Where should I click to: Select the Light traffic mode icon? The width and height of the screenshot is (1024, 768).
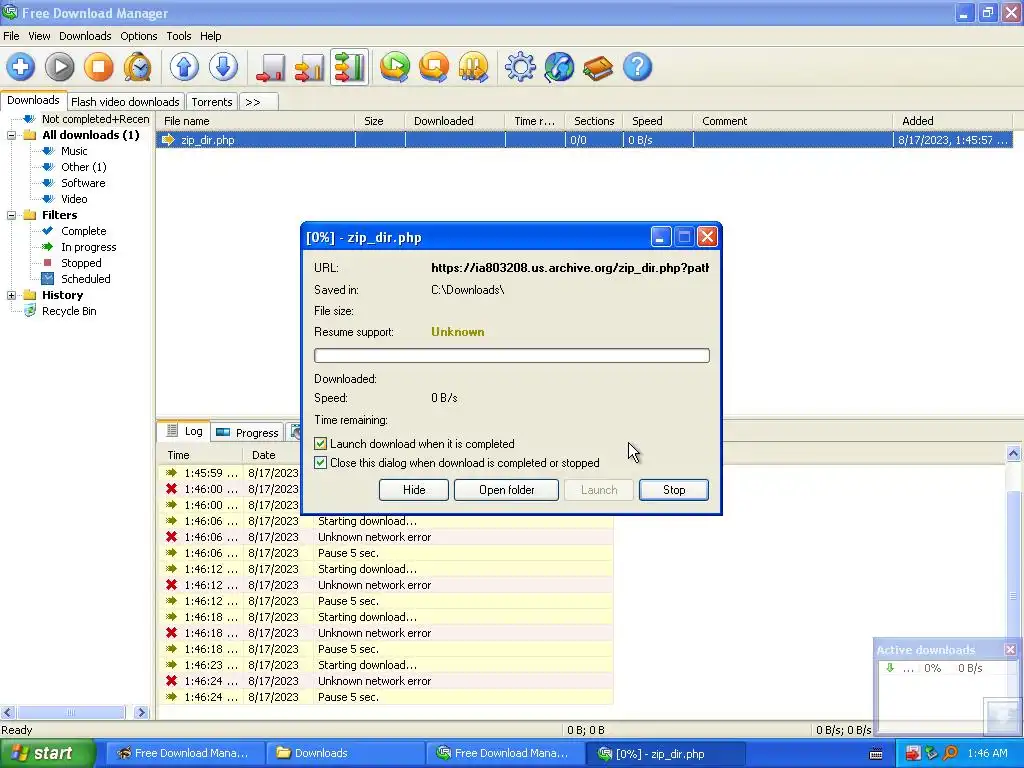click(x=270, y=67)
